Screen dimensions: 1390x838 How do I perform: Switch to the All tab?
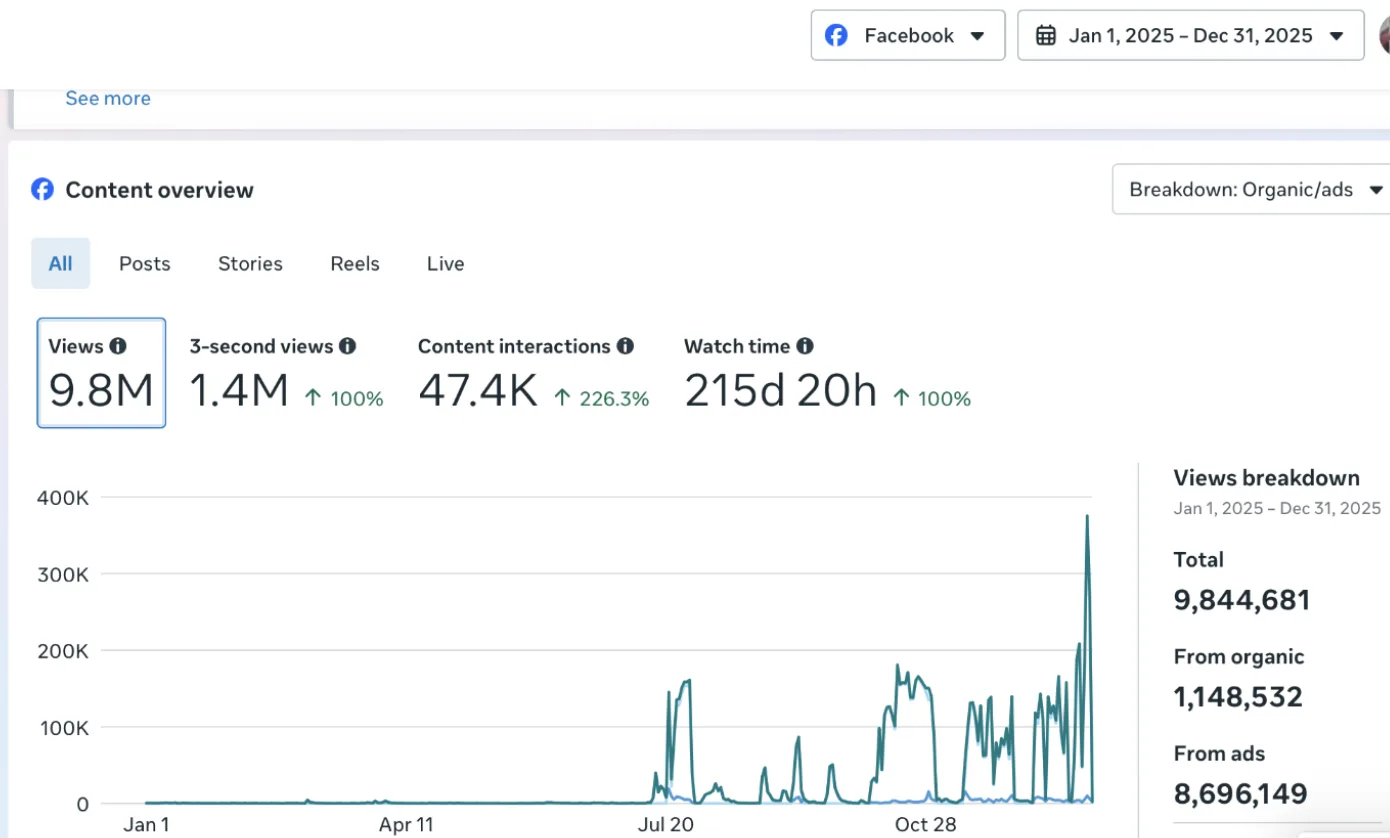tap(60, 263)
